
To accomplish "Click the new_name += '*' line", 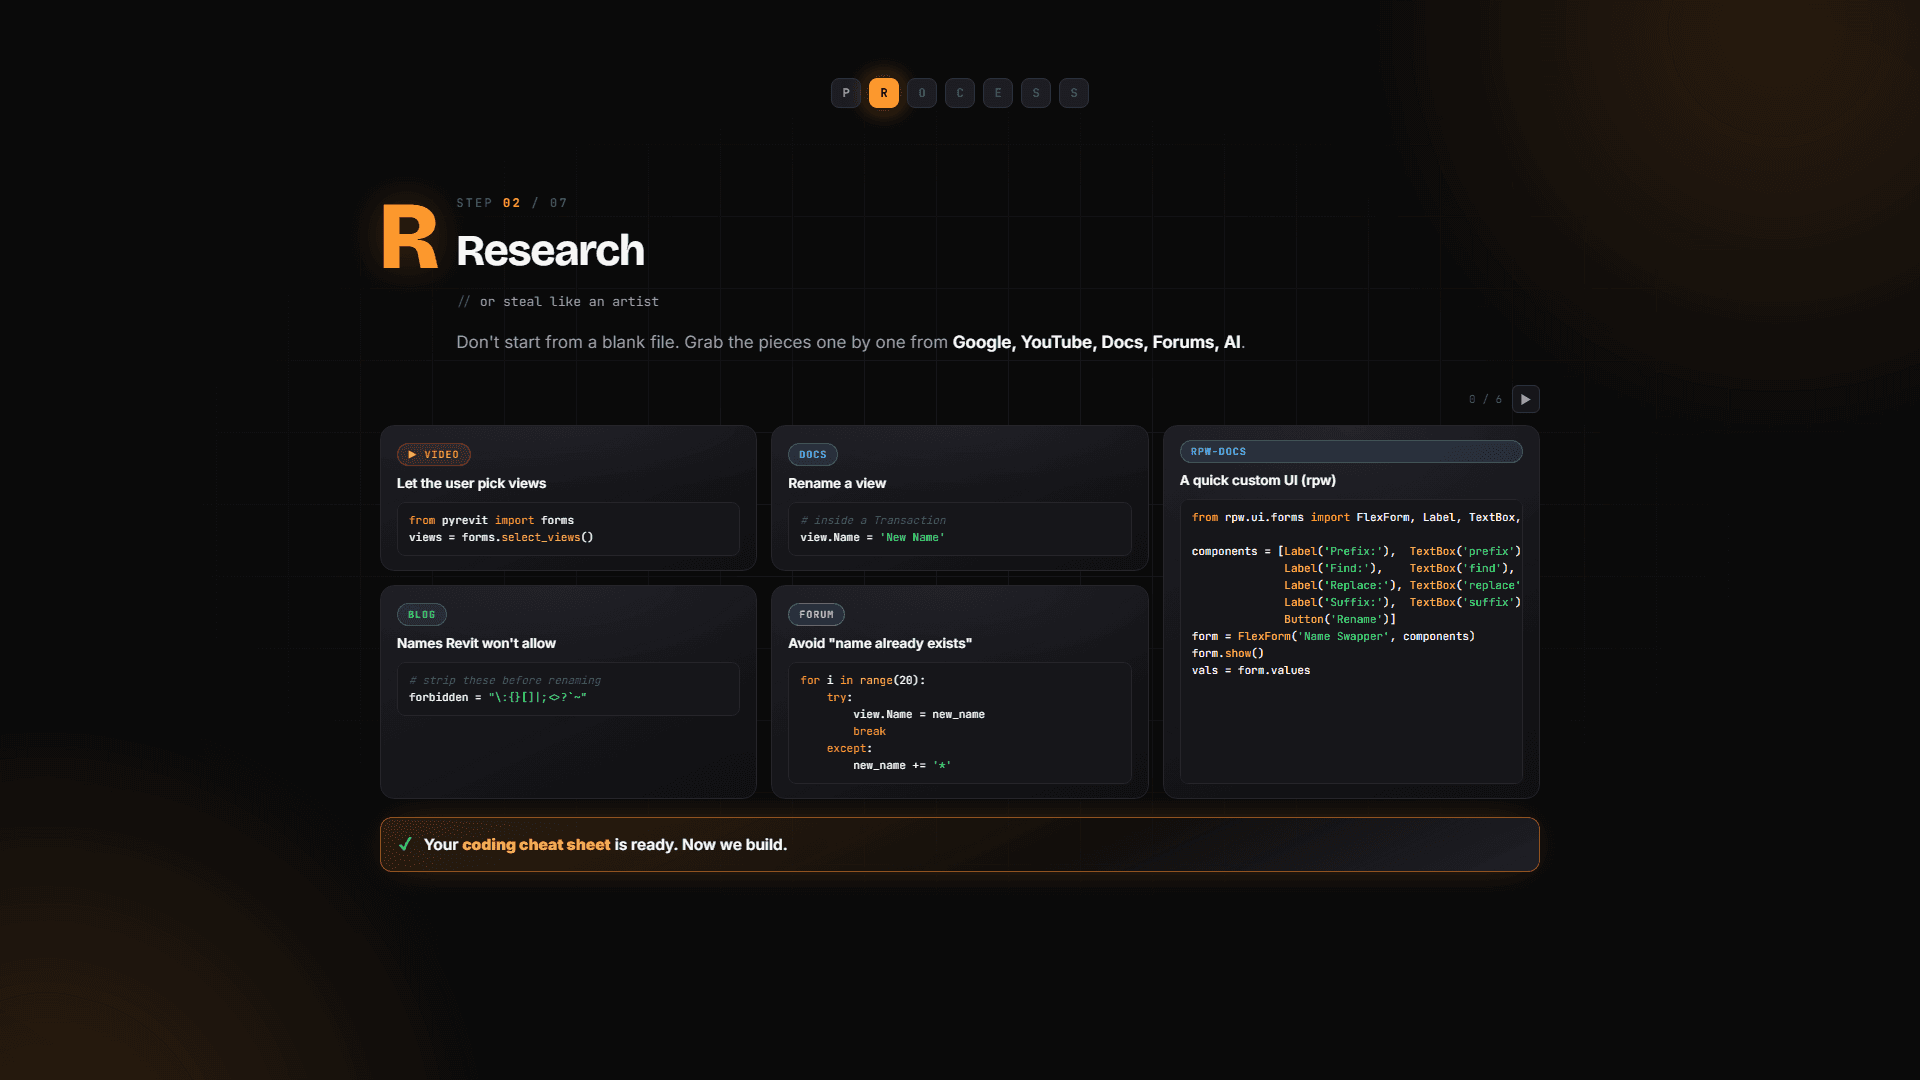I will (902, 765).
